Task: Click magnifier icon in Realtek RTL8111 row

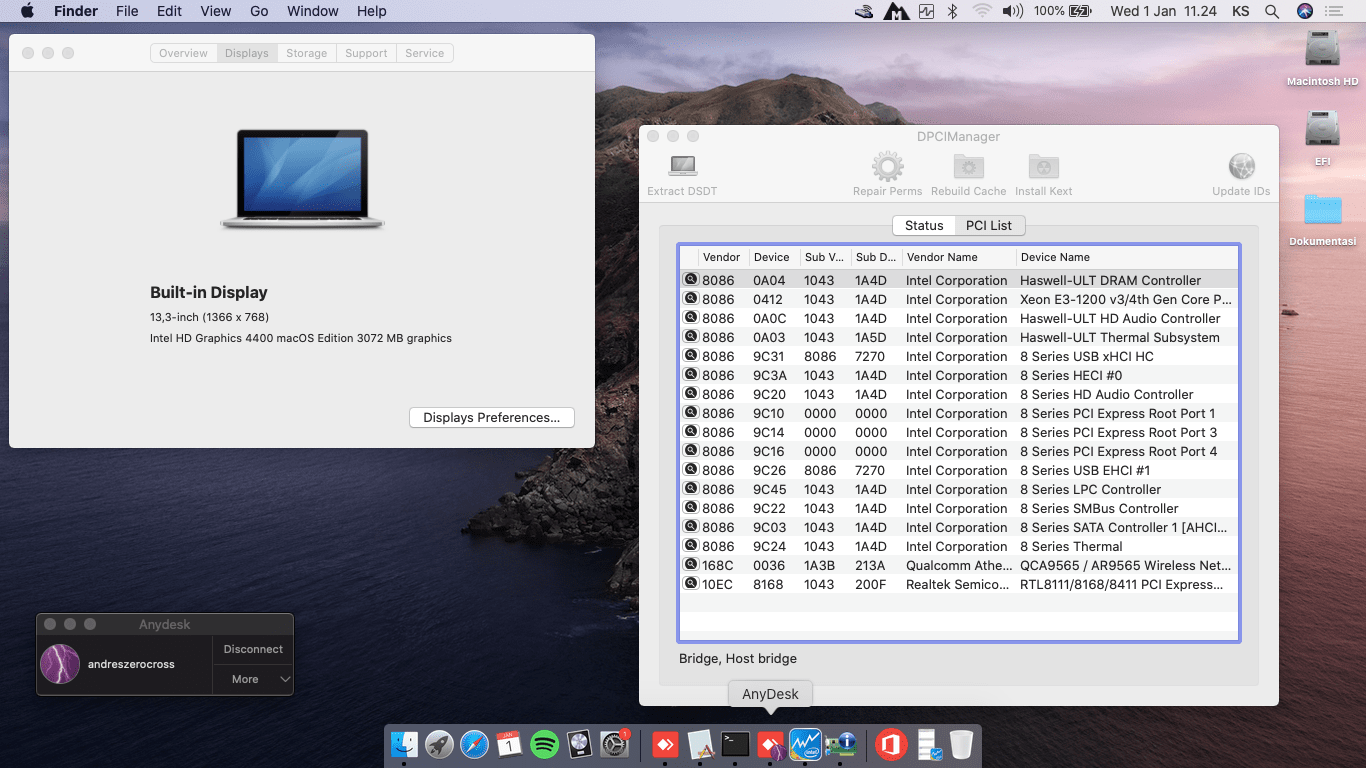Action: (x=690, y=584)
